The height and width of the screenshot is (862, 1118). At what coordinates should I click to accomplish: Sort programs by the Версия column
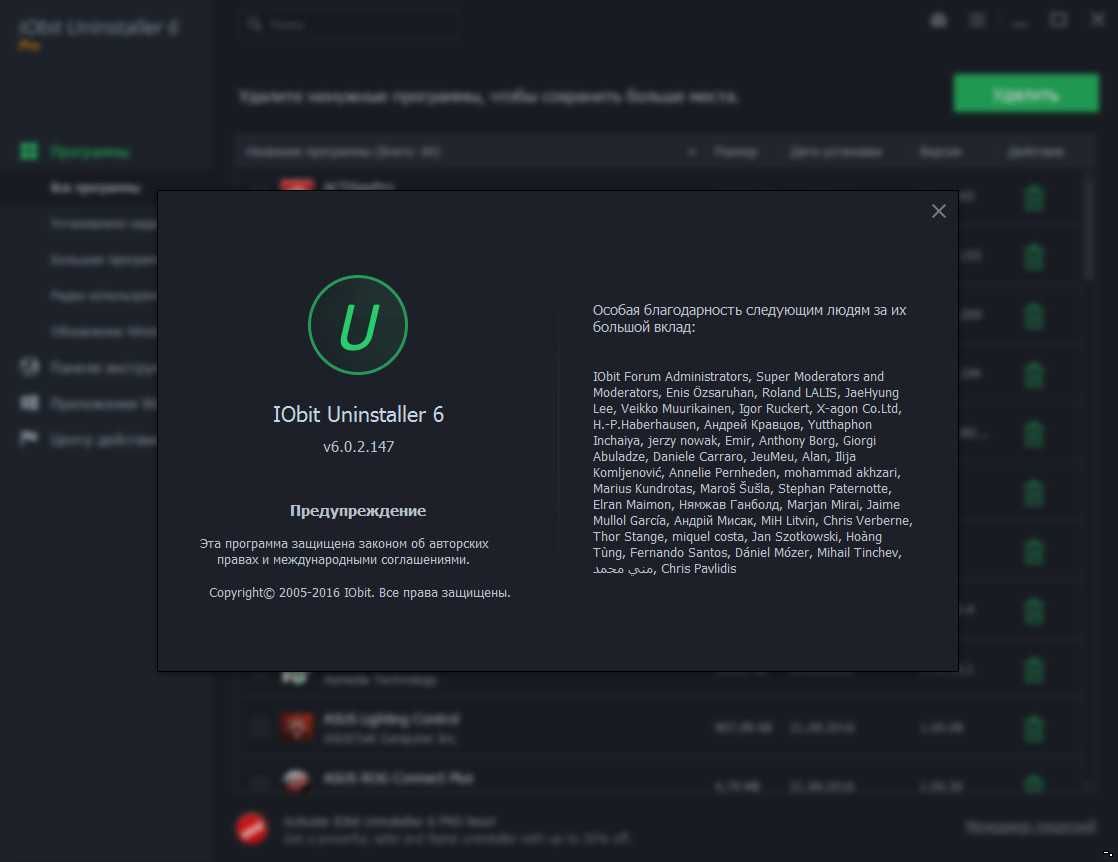coord(940,152)
